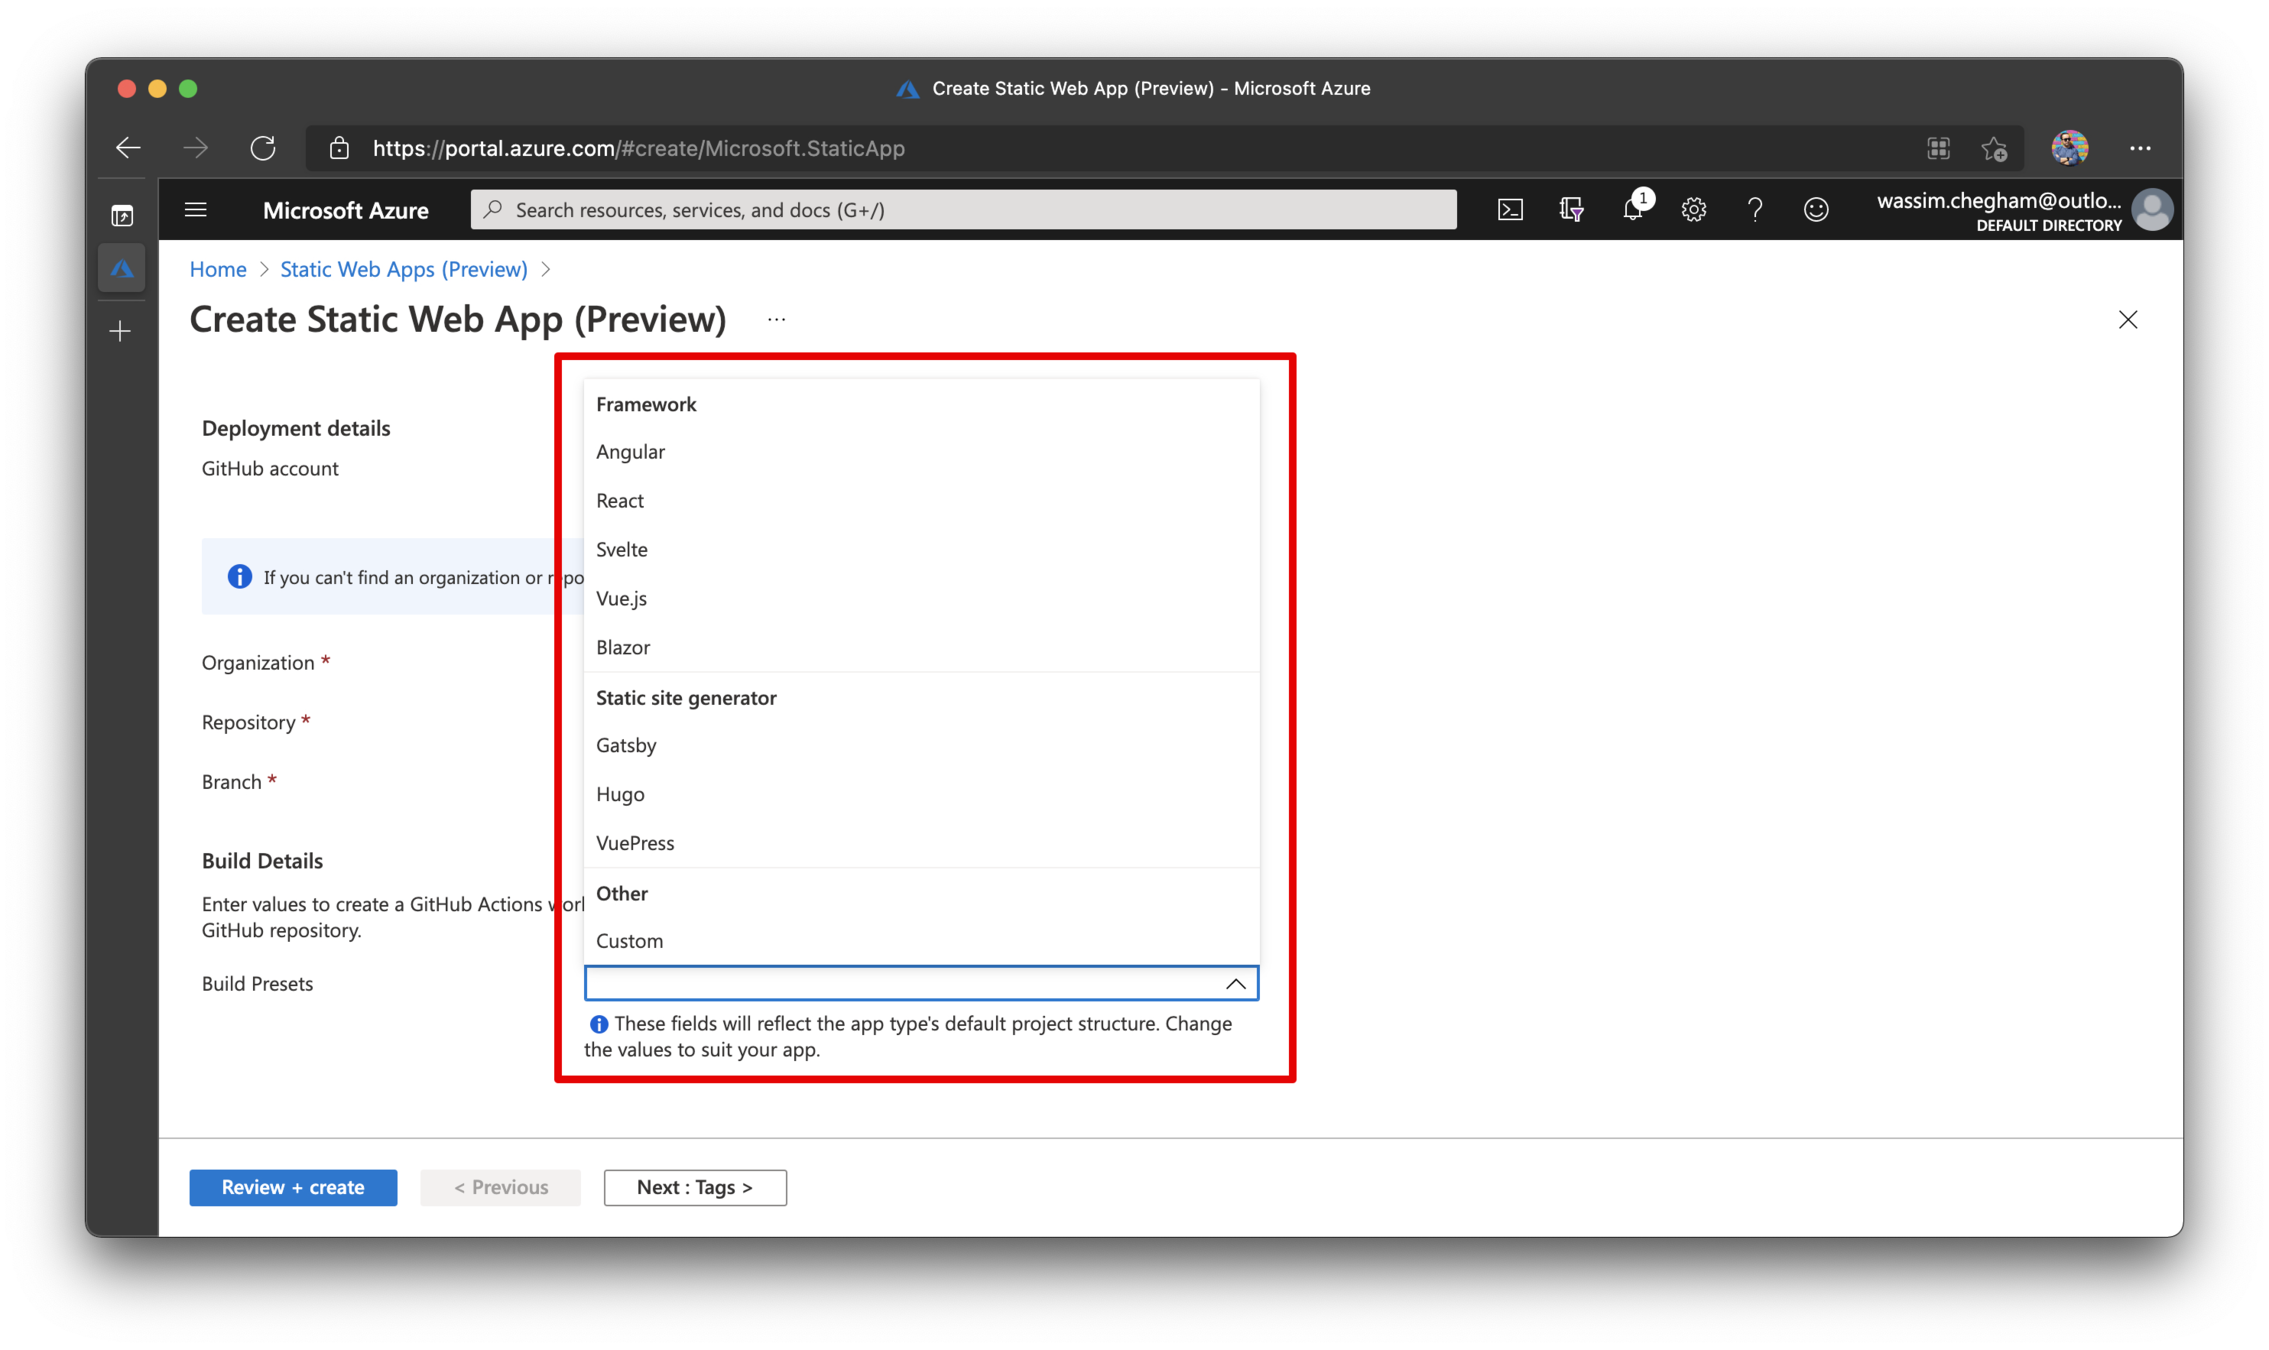Viewport: 2269px width, 1350px height.
Task: Choose the Blazor build preset
Action: coord(623,647)
